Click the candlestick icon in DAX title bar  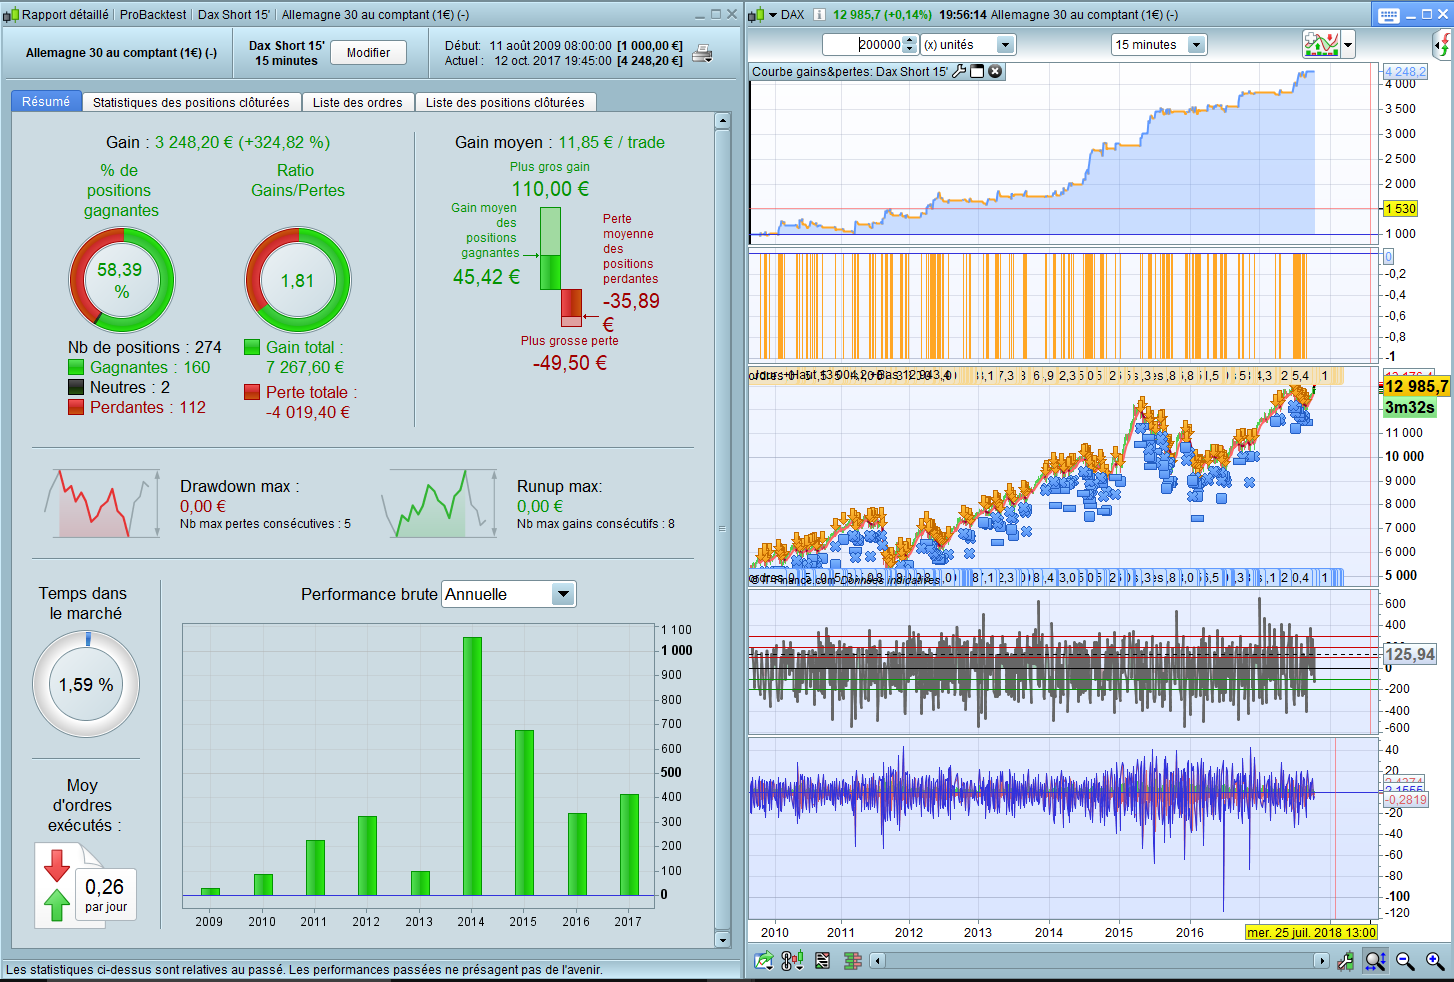(757, 14)
